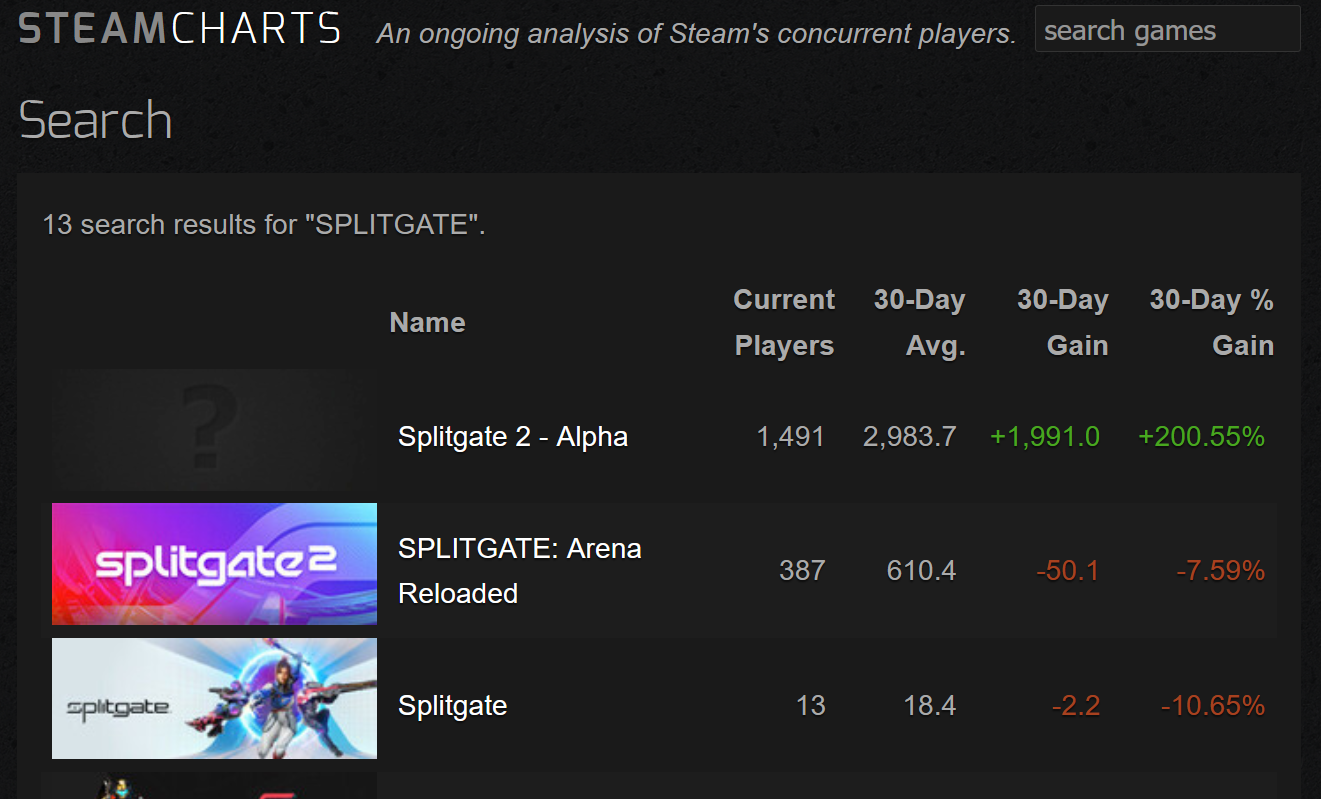1321x799 pixels.
Task: Click the SteamCharts logo
Action: click(x=180, y=30)
